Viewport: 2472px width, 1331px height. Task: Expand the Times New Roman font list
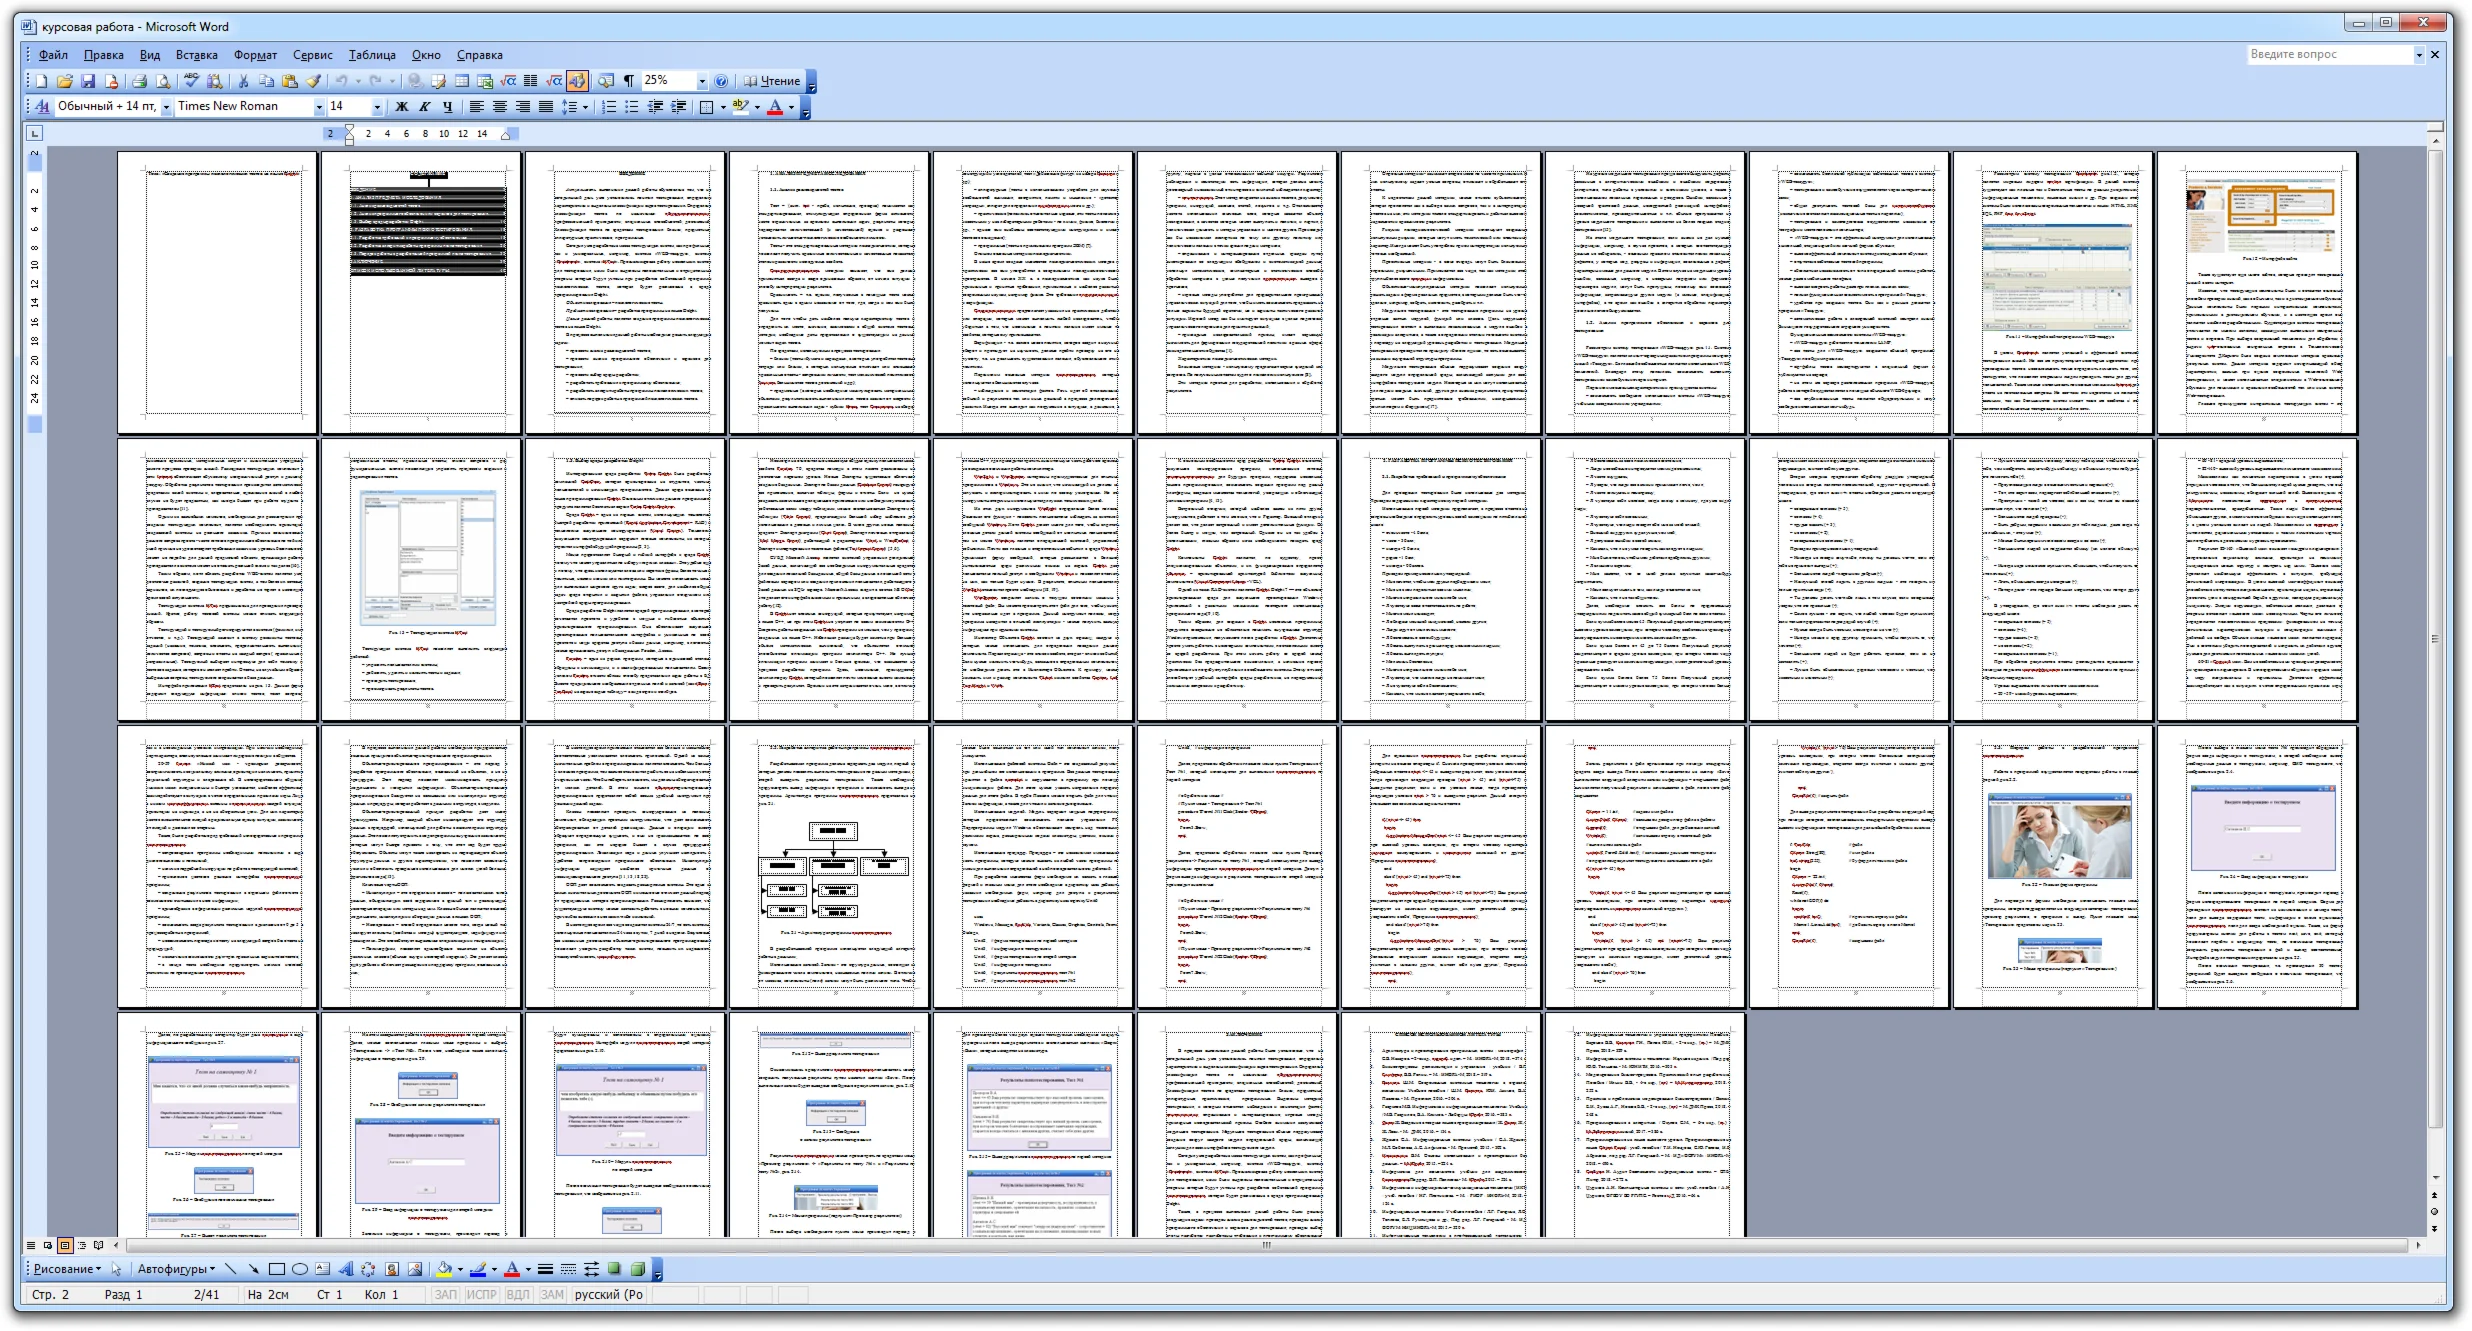319,107
